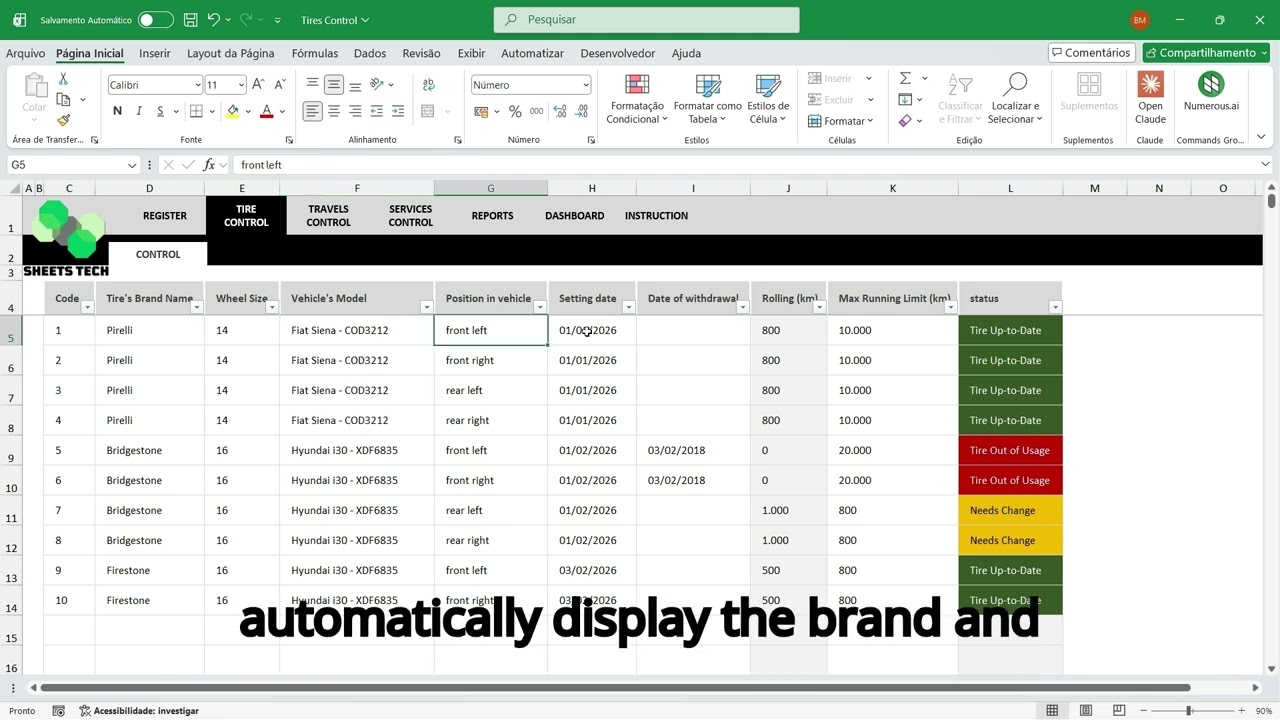1280x720 pixels.
Task: Align cell text to the right
Action: coord(355,111)
